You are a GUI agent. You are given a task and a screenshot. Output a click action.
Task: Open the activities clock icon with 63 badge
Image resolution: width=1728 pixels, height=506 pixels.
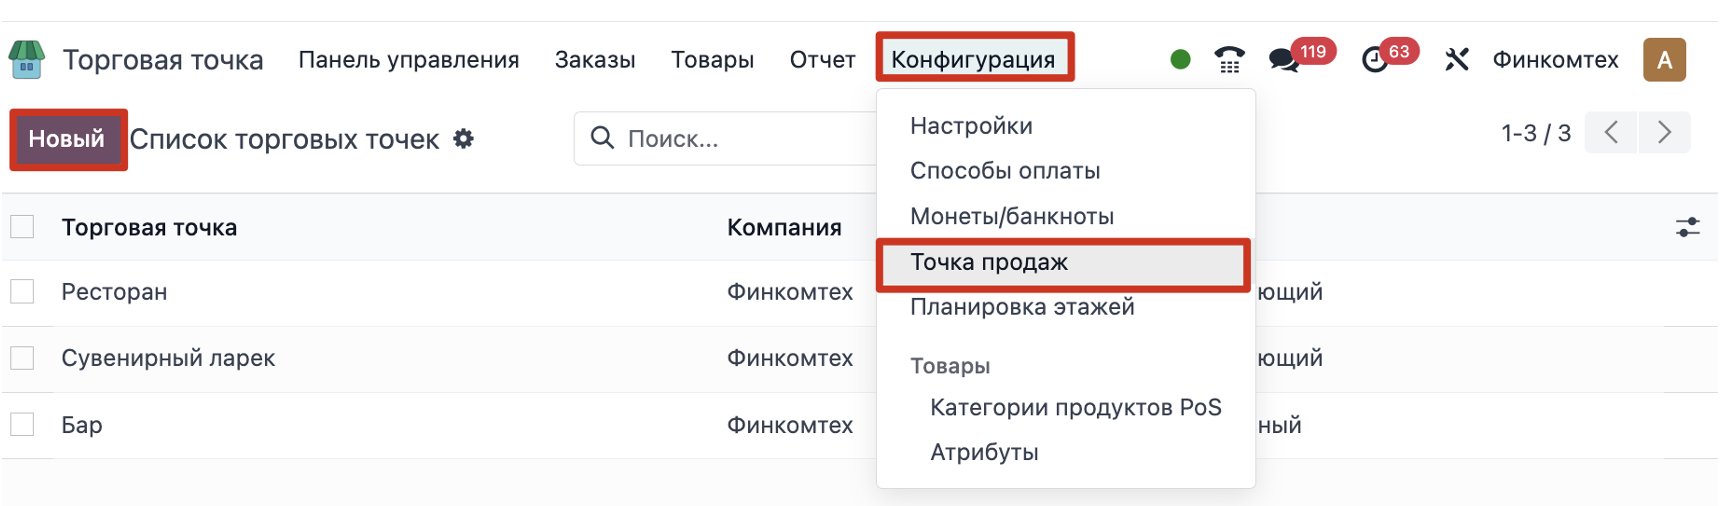[1376, 60]
